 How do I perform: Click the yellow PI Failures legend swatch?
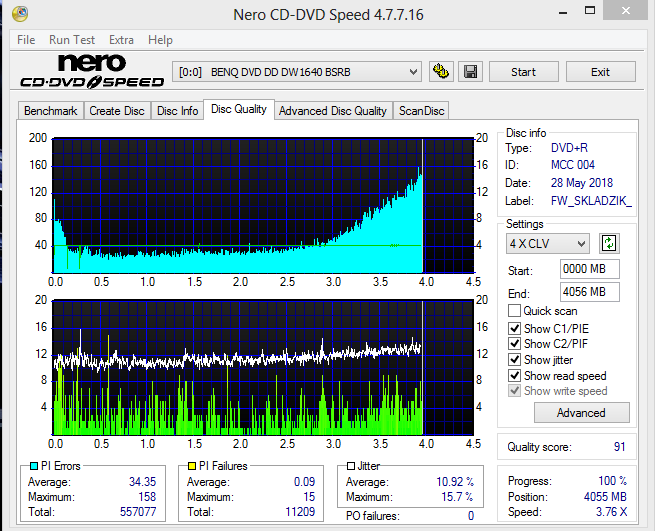tap(192, 466)
